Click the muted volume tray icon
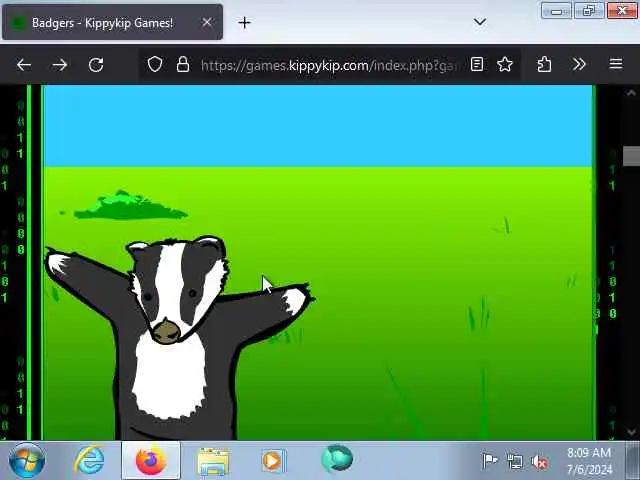This screenshot has width=640, height=480. coord(539,462)
